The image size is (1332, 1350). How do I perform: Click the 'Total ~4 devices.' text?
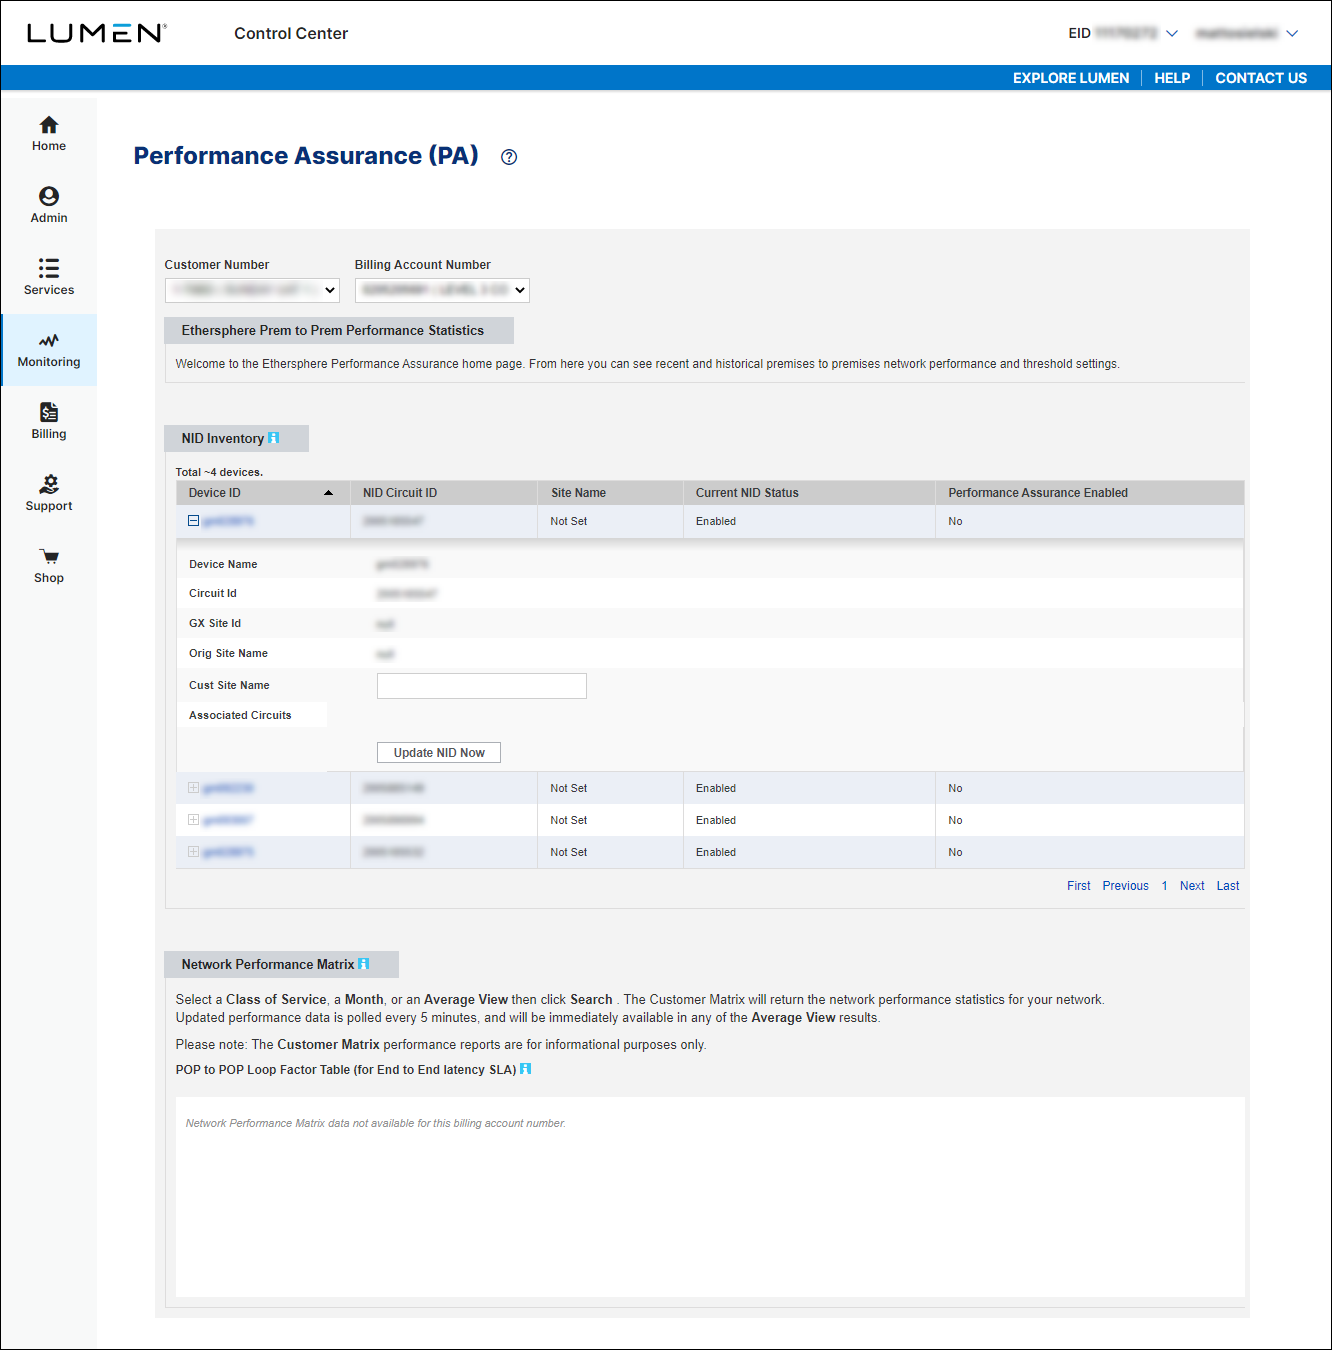(219, 472)
